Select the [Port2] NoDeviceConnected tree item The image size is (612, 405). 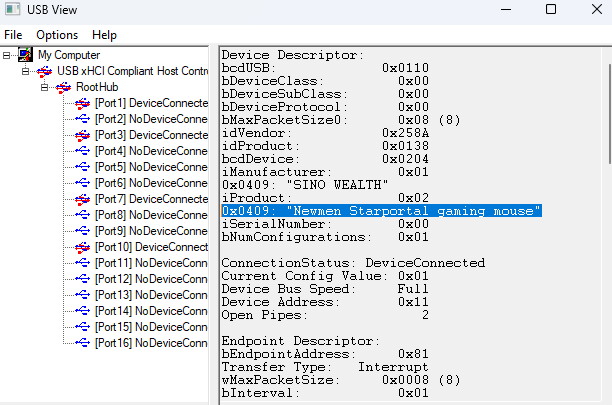[151, 119]
